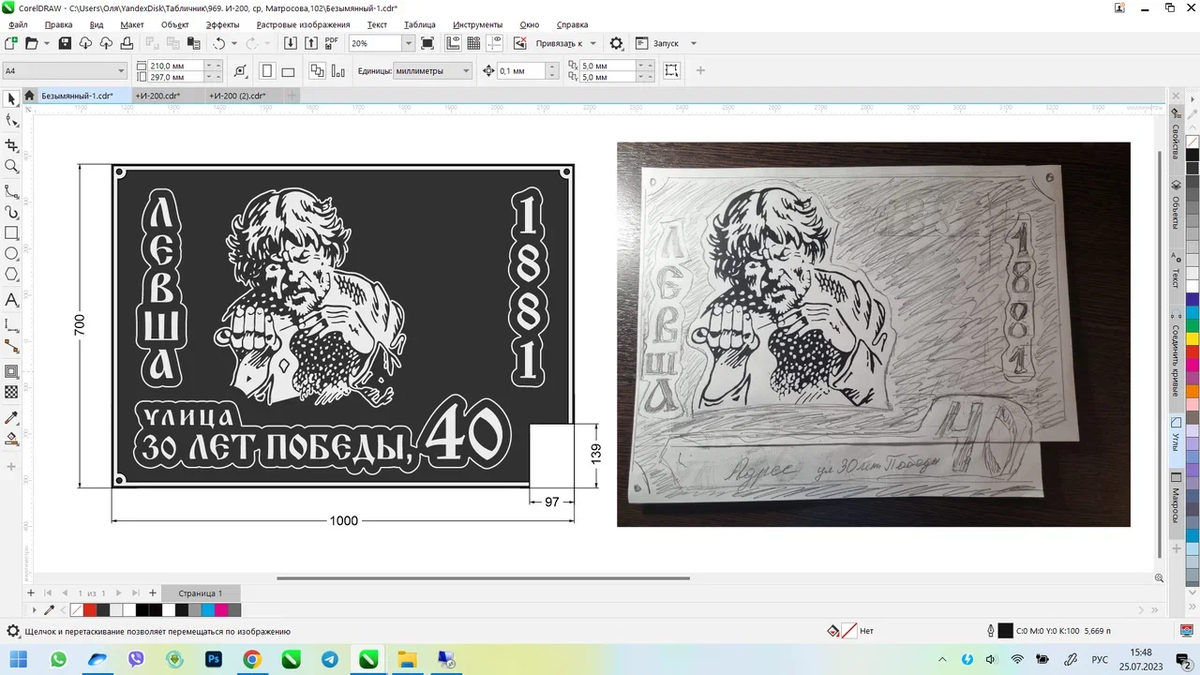The height and width of the screenshot is (675, 1200).
Task: Select the Drop shadow tool
Action: pyautogui.click(x=12, y=371)
